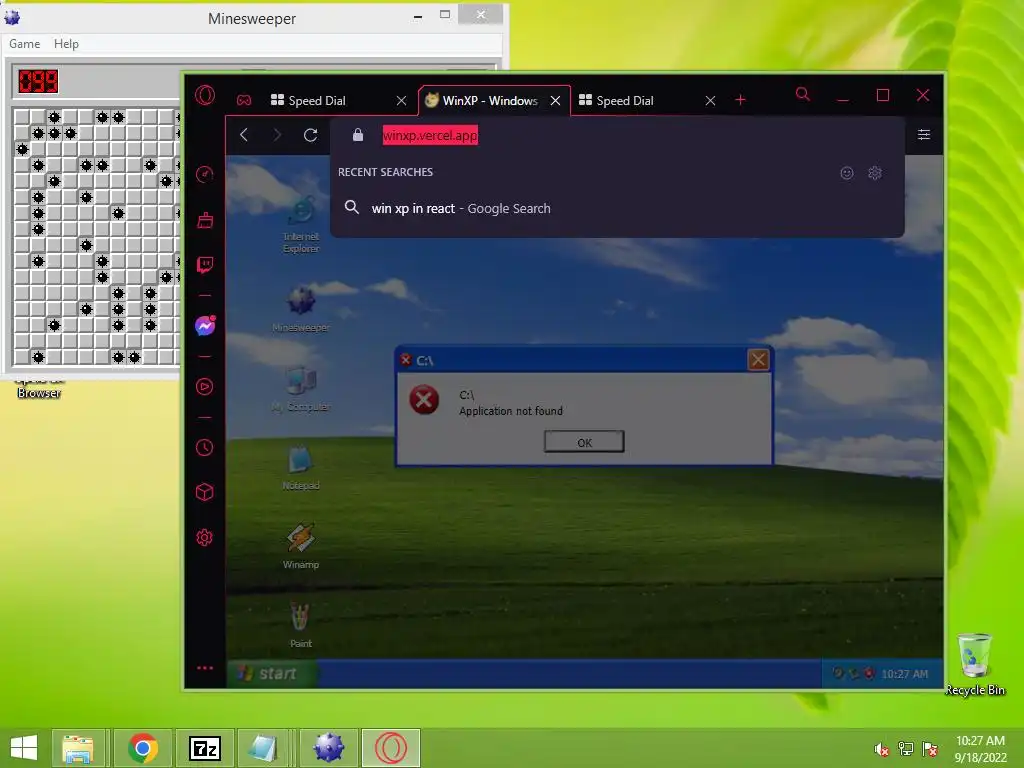Click Winamp icon on XP desktop

tap(301, 547)
